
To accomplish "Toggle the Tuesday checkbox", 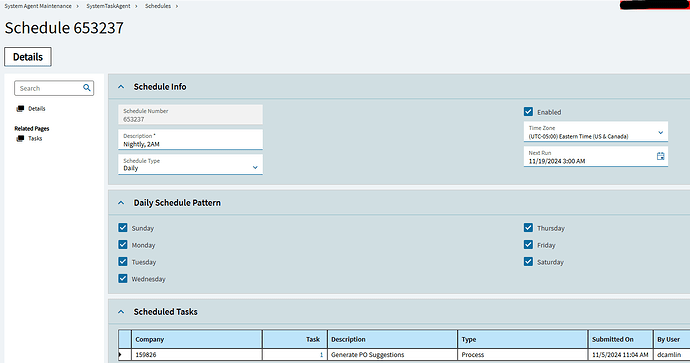I will 123,262.
